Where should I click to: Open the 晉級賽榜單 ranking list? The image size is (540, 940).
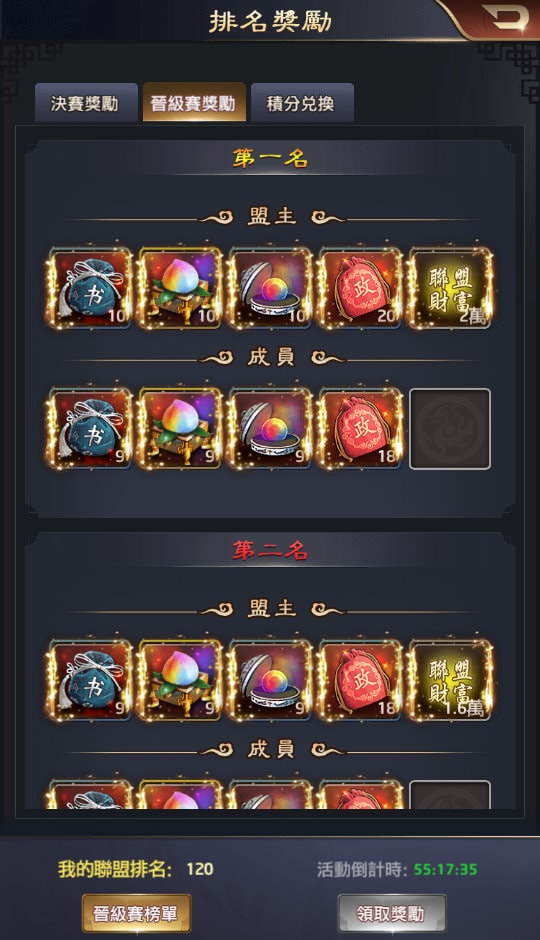[136, 913]
